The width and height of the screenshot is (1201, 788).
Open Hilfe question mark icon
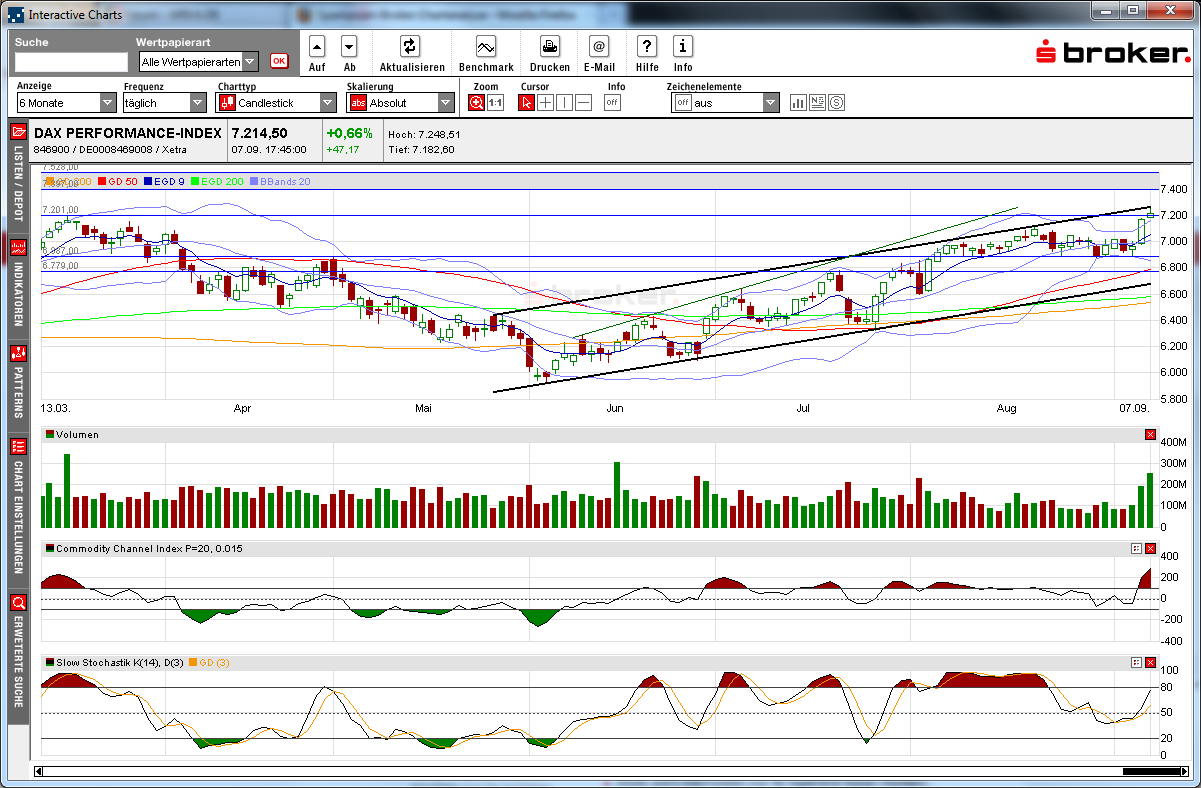(647, 46)
